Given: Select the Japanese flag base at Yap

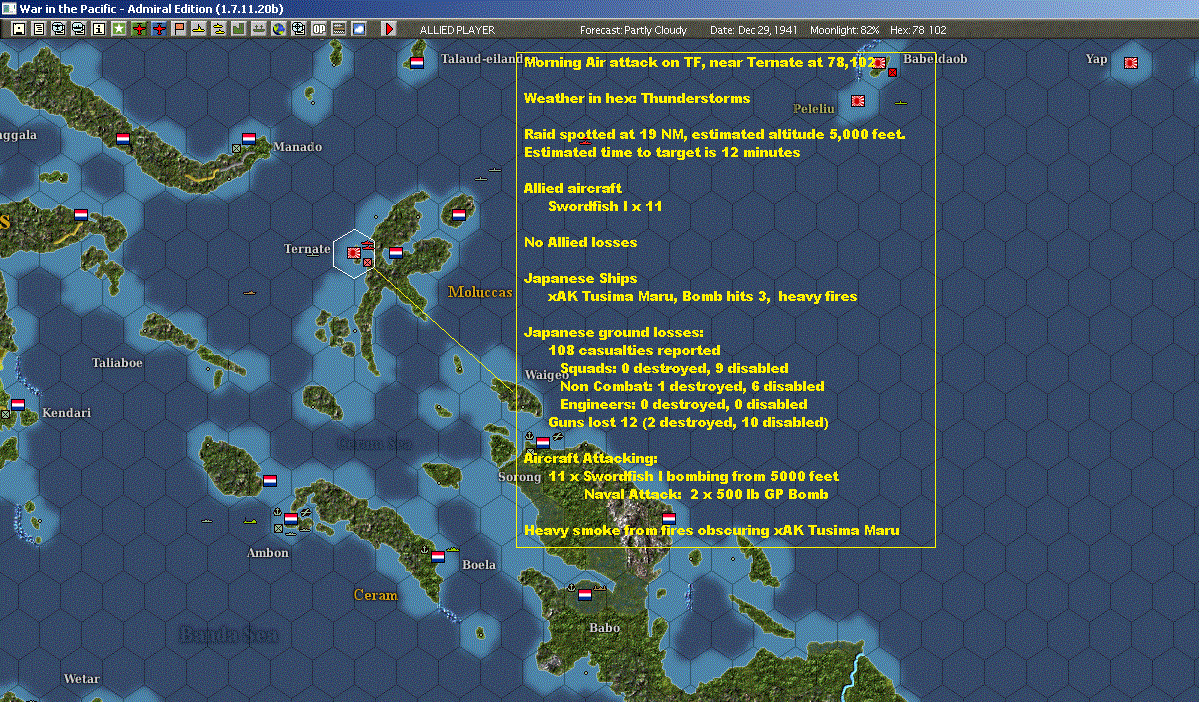Looking at the screenshot, I should tap(1131, 63).
